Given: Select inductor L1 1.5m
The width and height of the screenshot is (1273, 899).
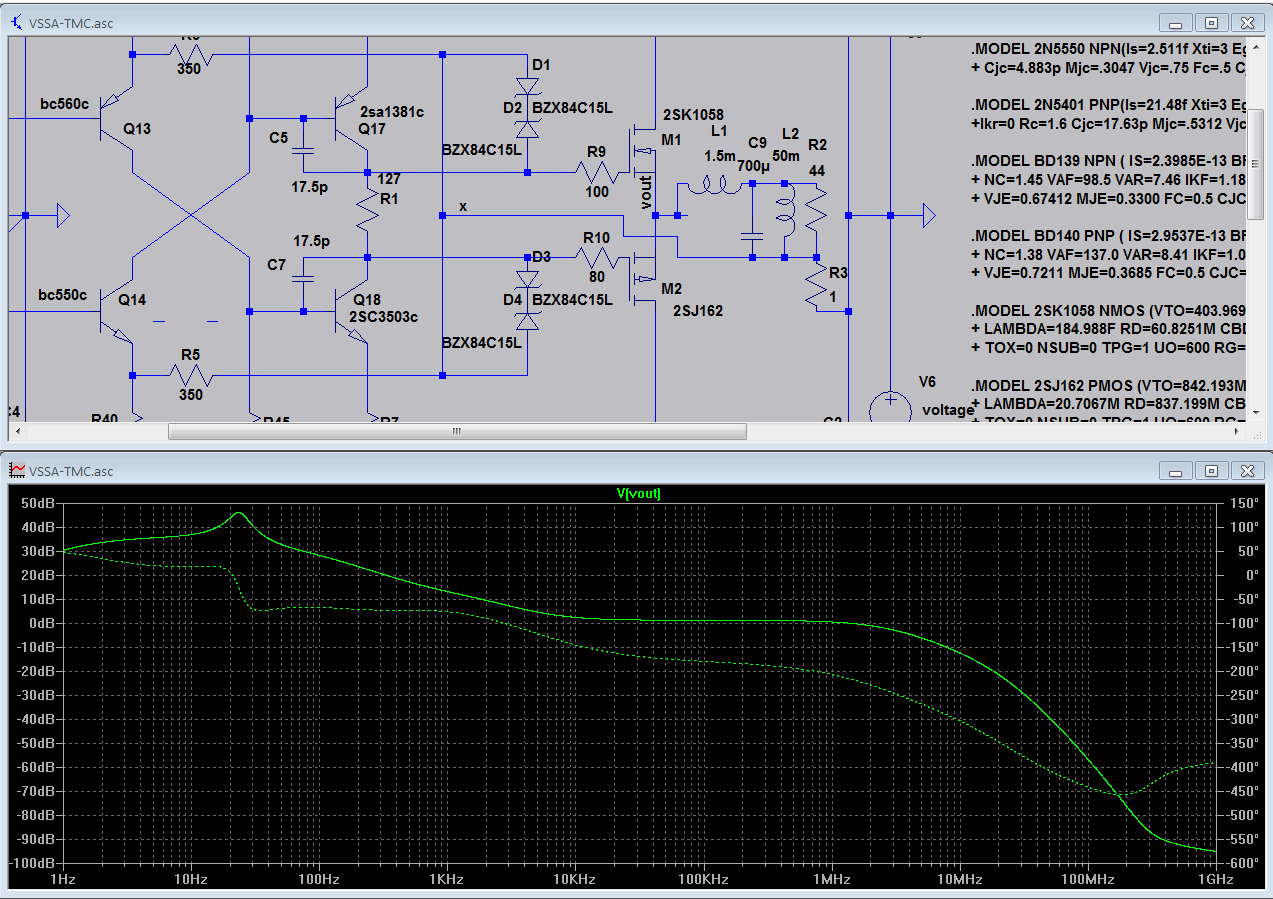Looking at the screenshot, I should pos(714,184).
